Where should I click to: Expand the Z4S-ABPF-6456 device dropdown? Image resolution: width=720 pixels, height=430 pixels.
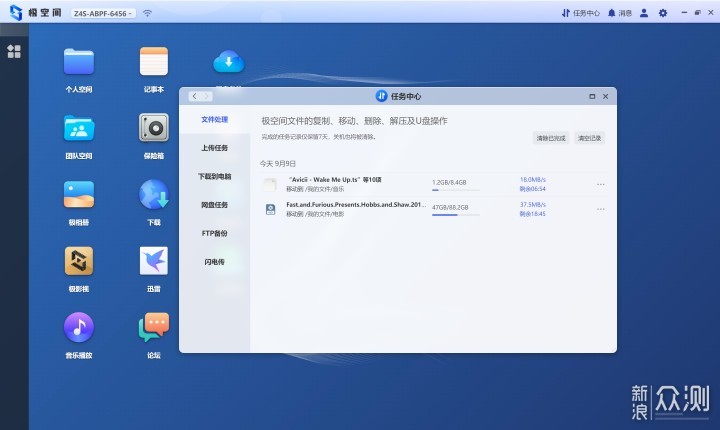pyautogui.click(x=103, y=13)
